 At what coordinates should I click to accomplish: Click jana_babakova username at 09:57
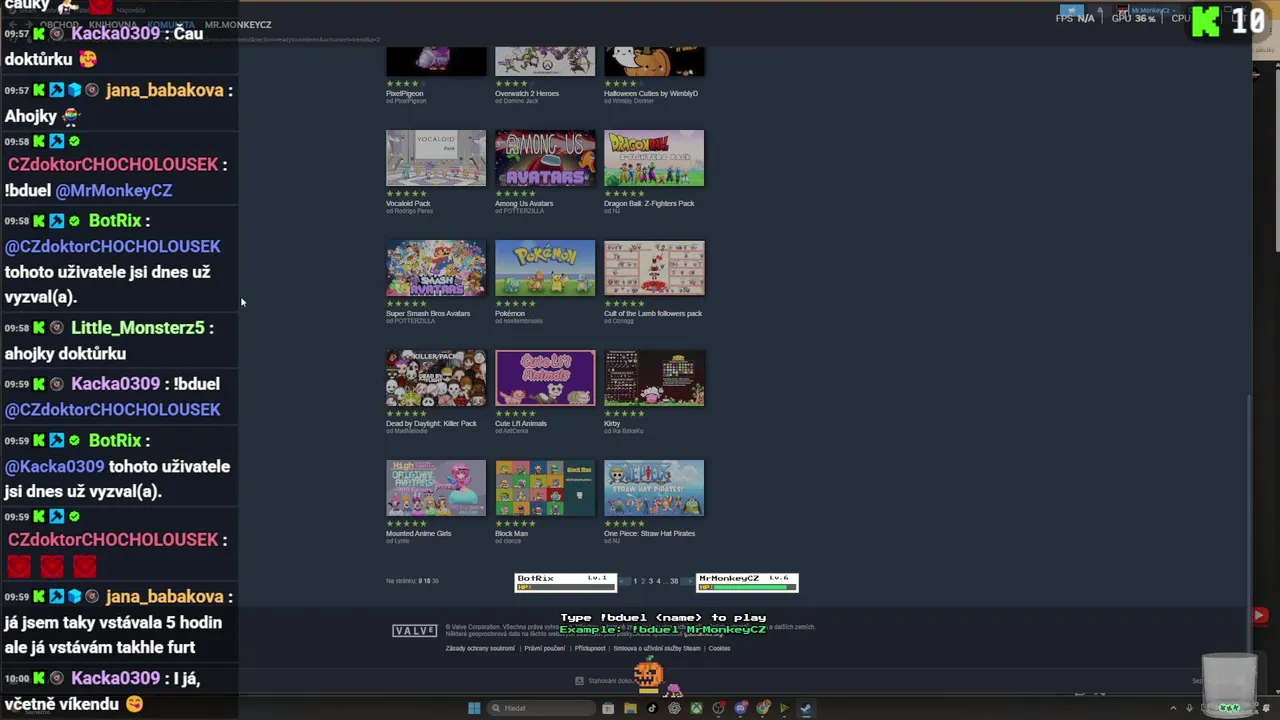165,90
